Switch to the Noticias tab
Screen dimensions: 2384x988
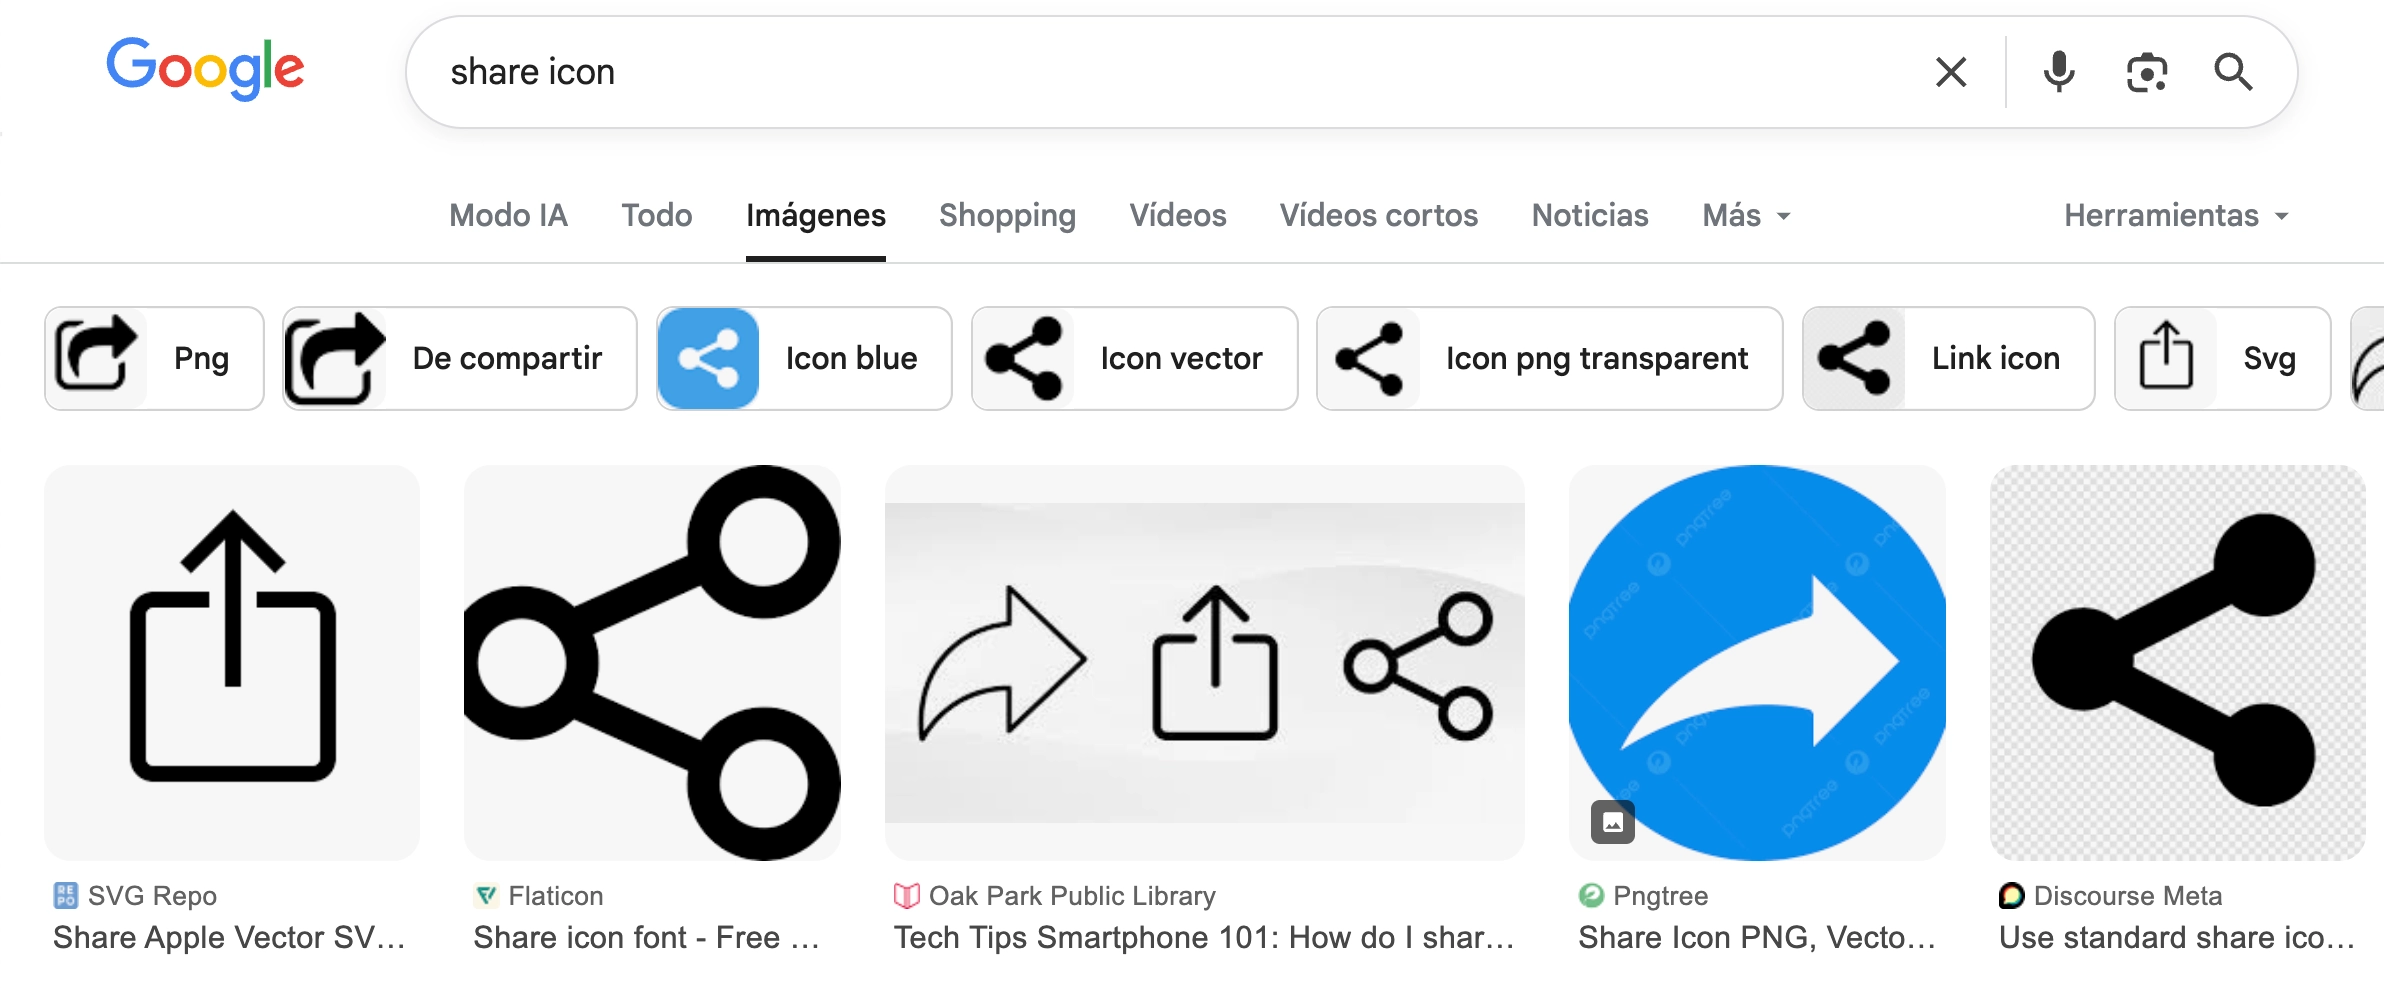[x=1590, y=215]
